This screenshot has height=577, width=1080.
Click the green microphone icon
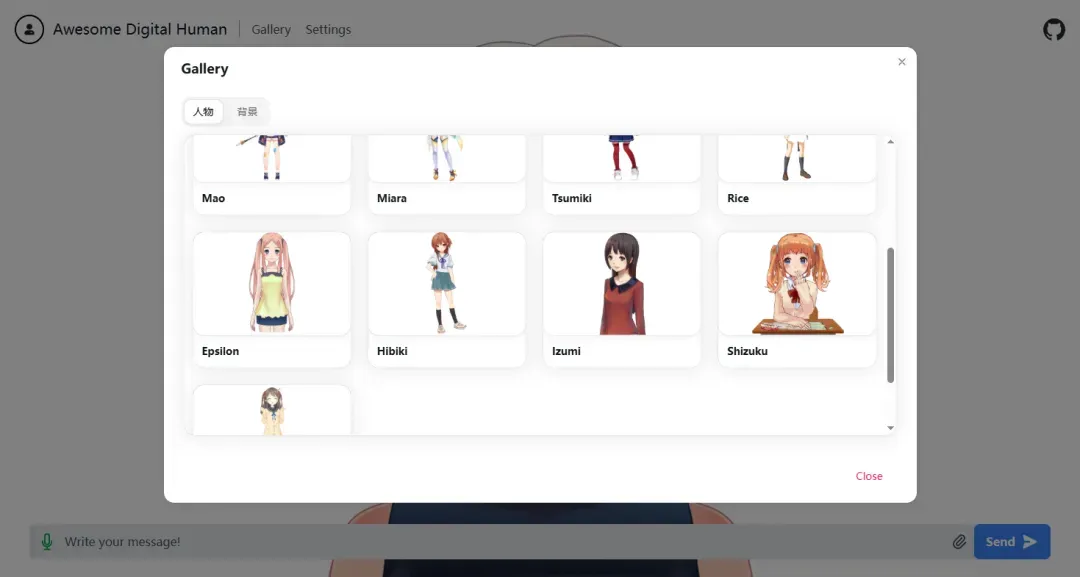(x=46, y=542)
